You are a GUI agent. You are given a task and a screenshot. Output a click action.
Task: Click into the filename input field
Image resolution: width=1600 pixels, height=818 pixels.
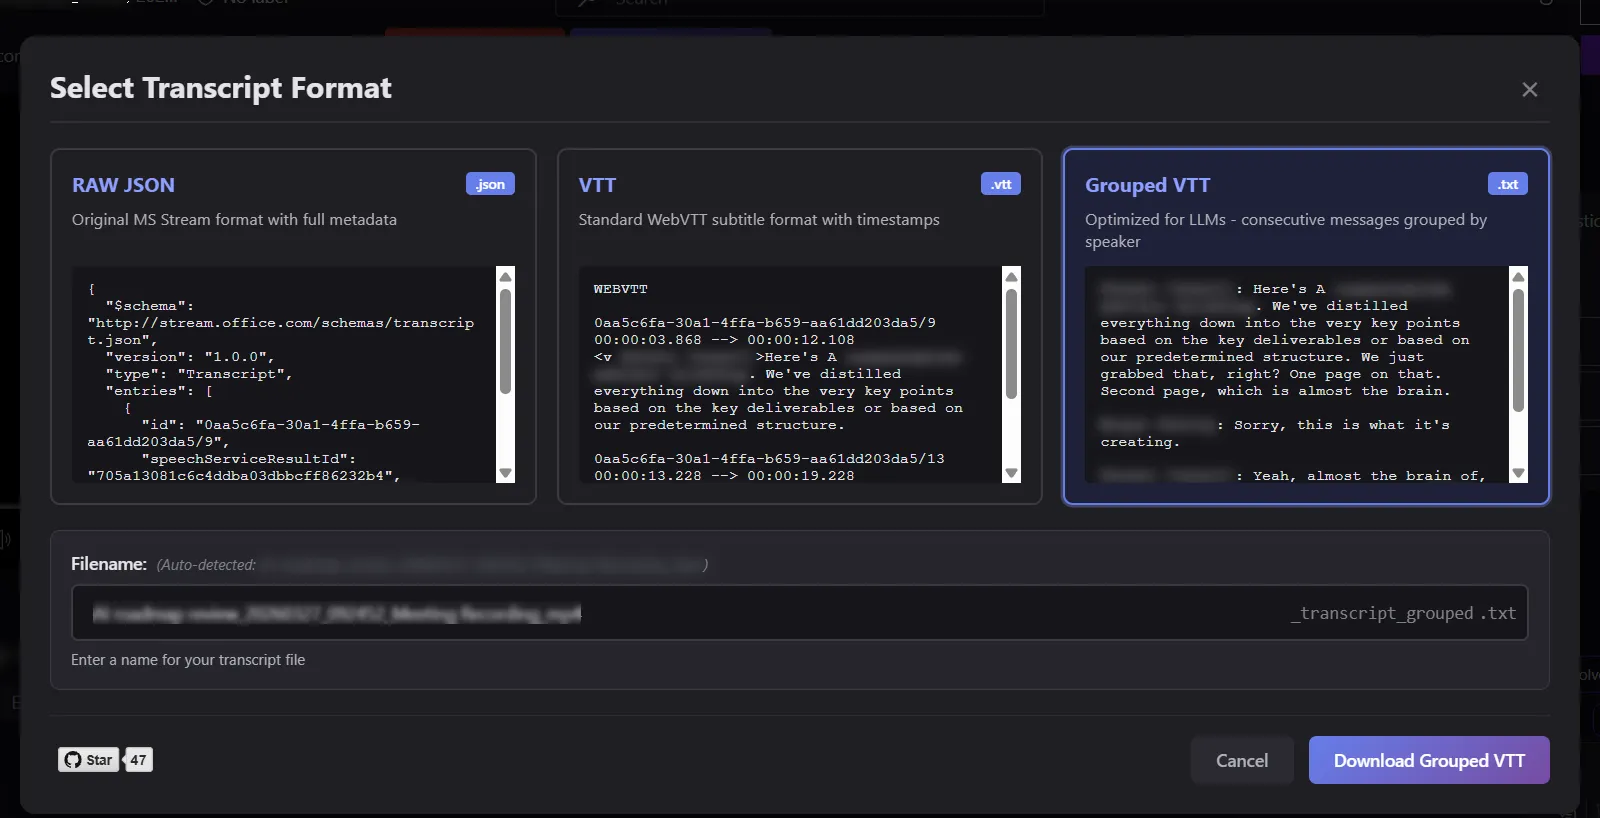[x=799, y=613]
